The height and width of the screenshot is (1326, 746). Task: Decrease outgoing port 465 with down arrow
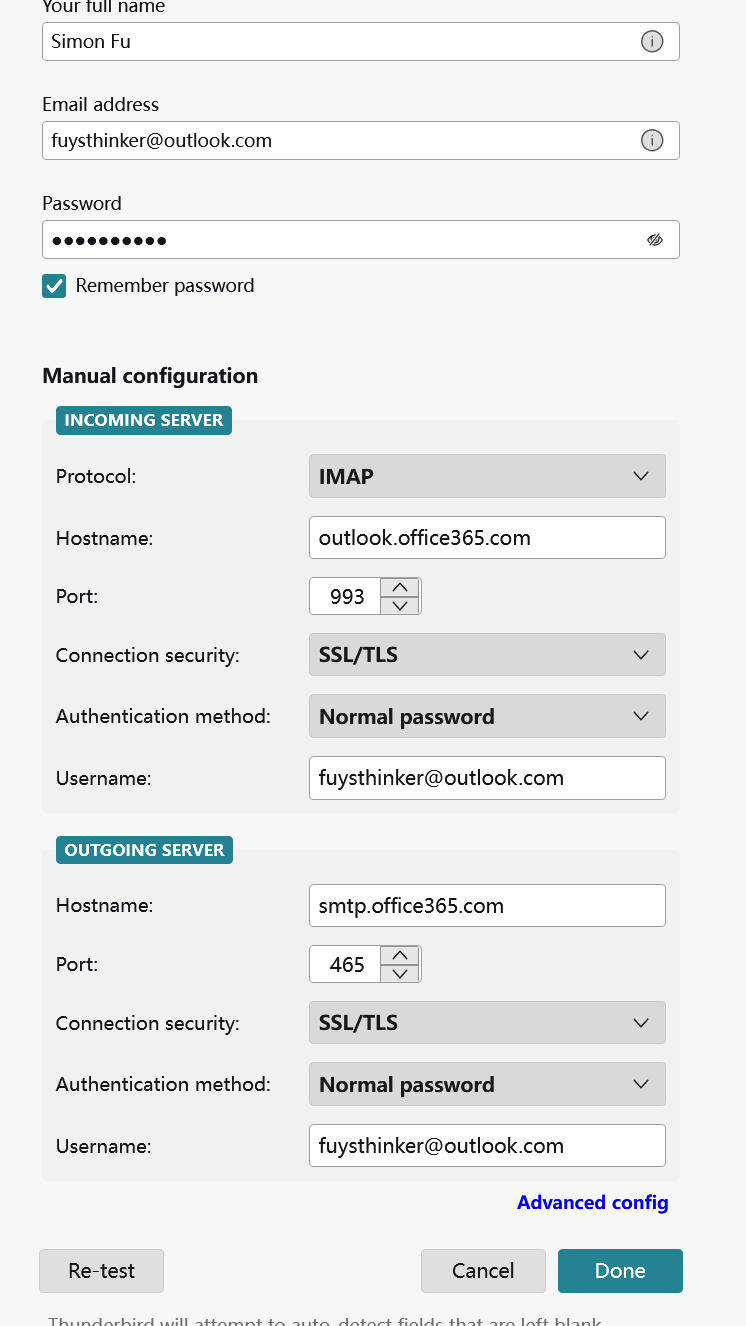click(400, 973)
